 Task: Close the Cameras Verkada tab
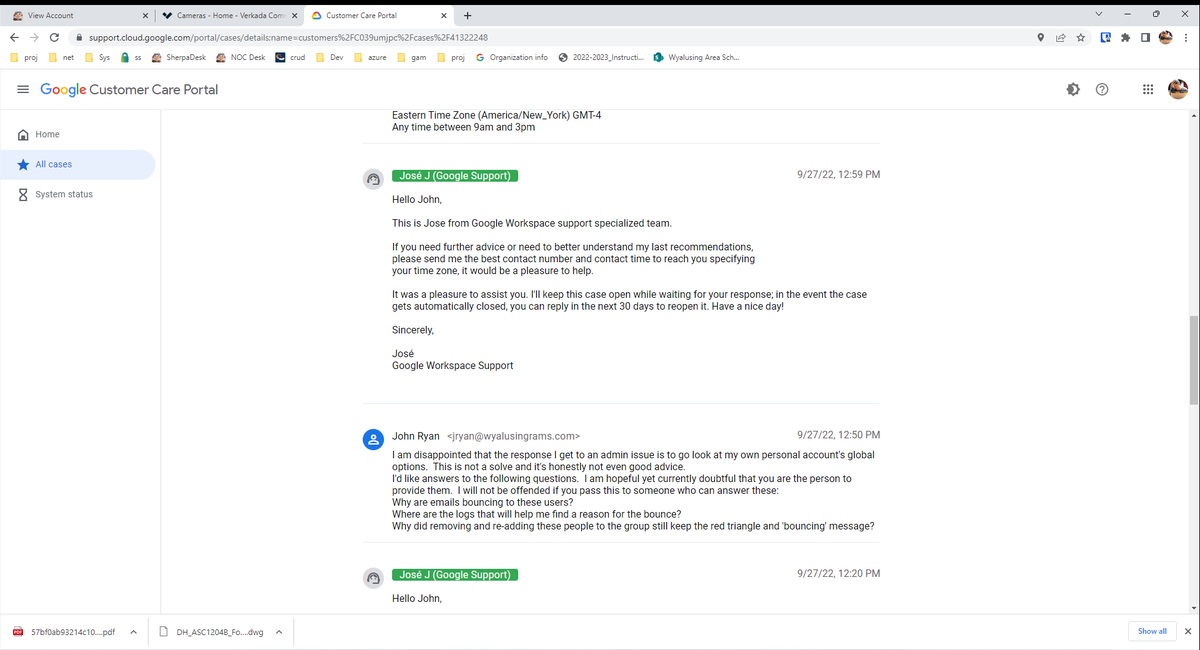click(294, 16)
